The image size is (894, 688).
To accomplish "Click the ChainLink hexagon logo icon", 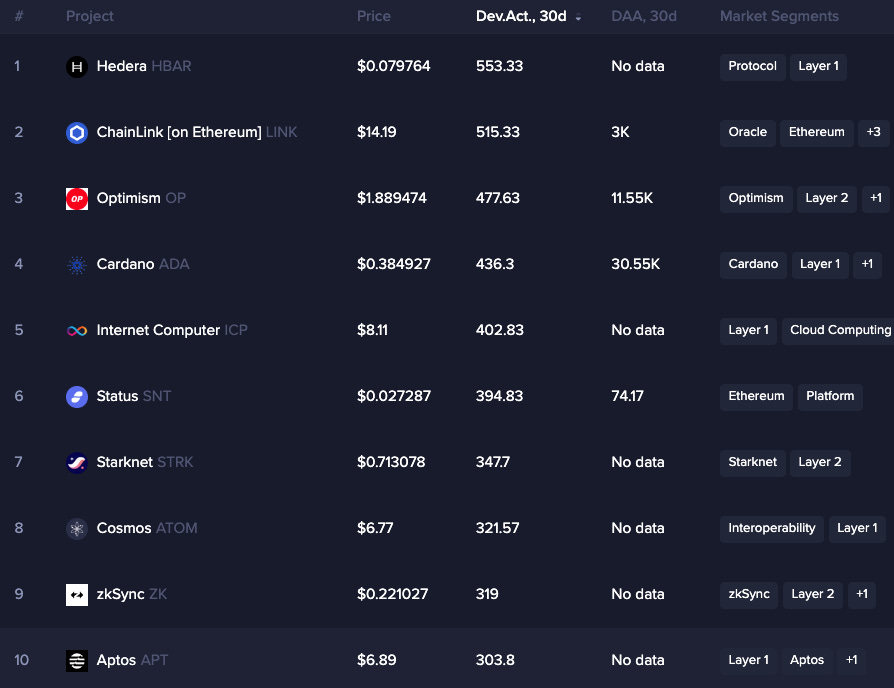I will (77, 133).
